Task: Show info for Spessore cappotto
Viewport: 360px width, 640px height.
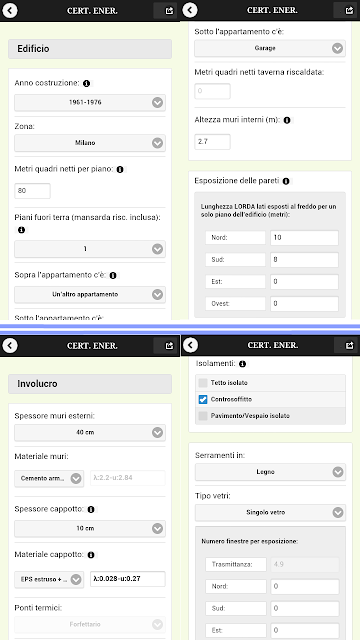Action: [91, 509]
